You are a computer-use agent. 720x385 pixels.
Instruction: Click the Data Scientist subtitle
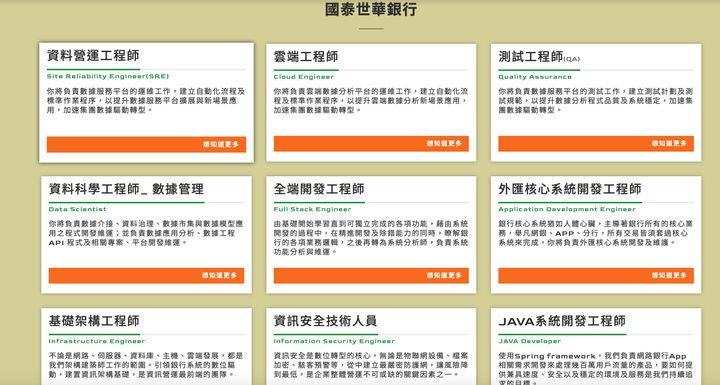(77, 209)
